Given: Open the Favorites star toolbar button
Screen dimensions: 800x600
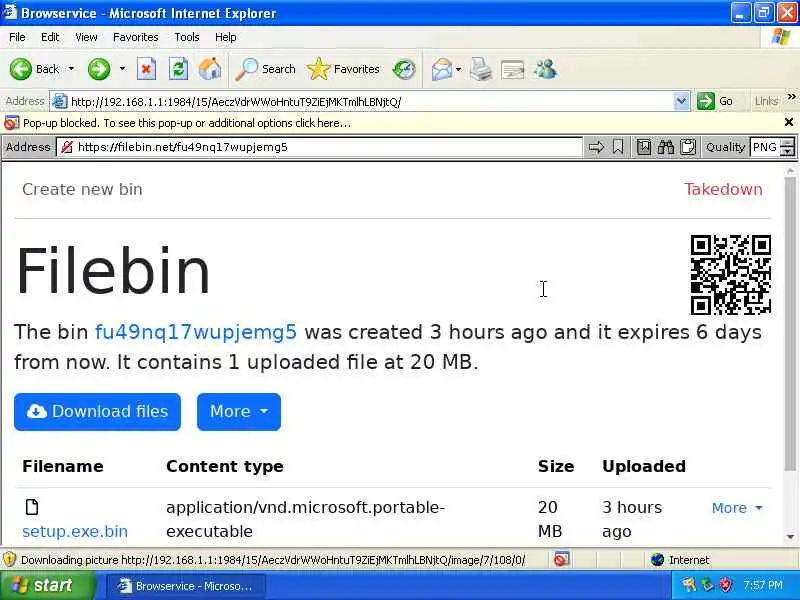Looking at the screenshot, I should [x=343, y=69].
